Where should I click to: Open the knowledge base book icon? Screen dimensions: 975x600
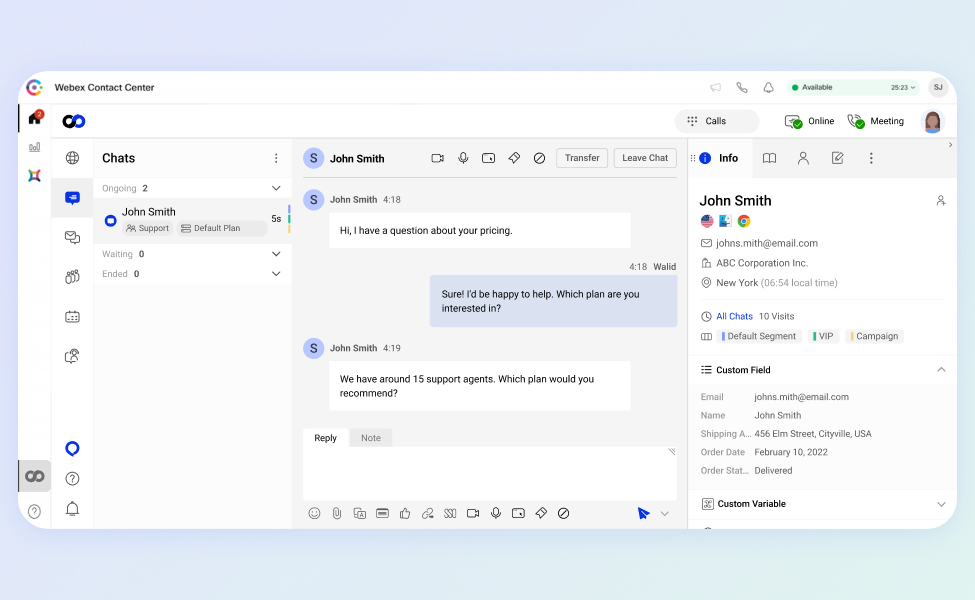pos(769,159)
